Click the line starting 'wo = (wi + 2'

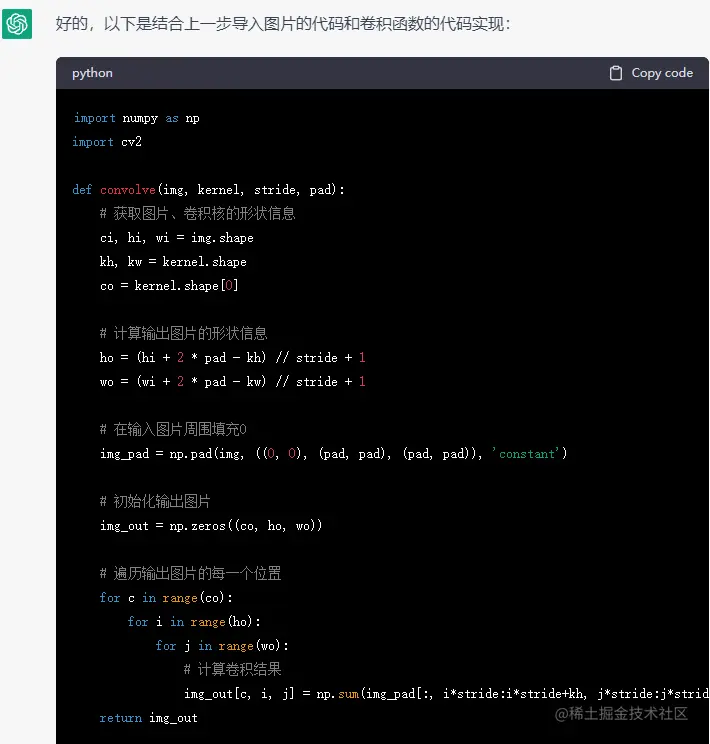click(x=233, y=381)
